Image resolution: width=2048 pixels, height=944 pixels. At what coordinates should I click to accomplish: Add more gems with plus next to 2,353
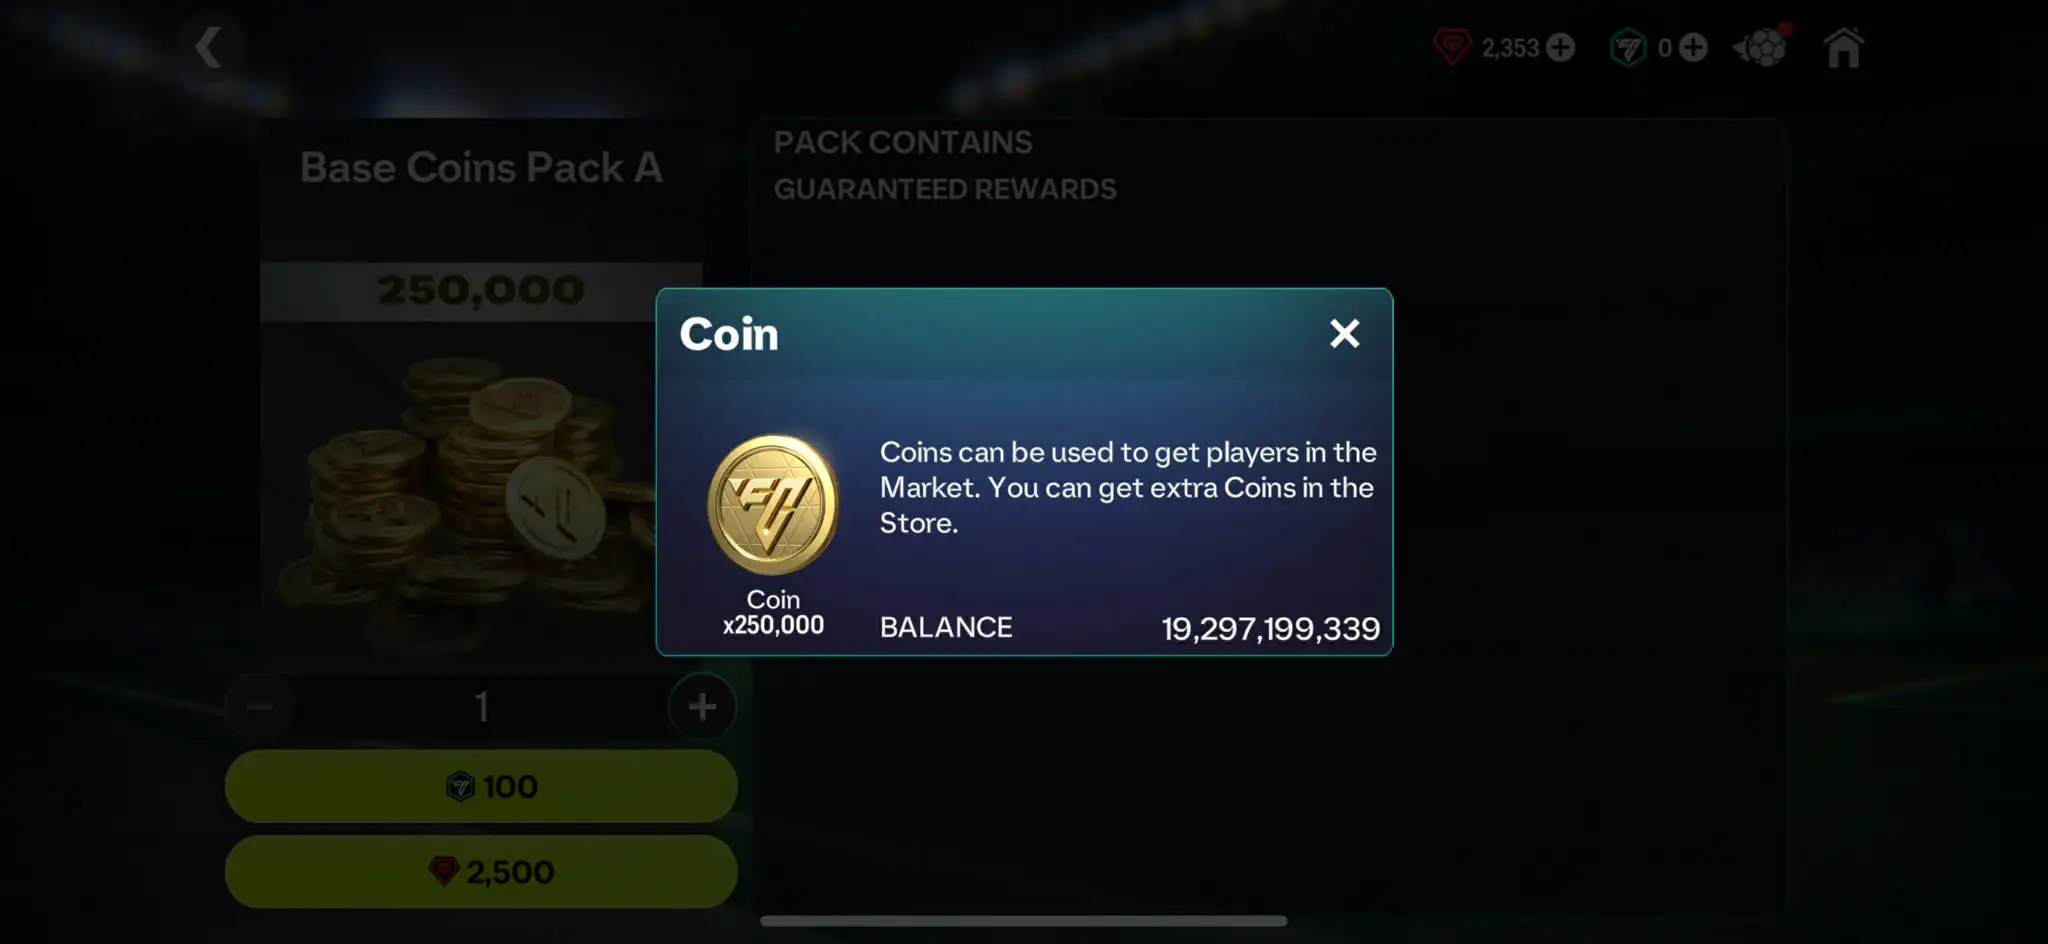[1560, 47]
